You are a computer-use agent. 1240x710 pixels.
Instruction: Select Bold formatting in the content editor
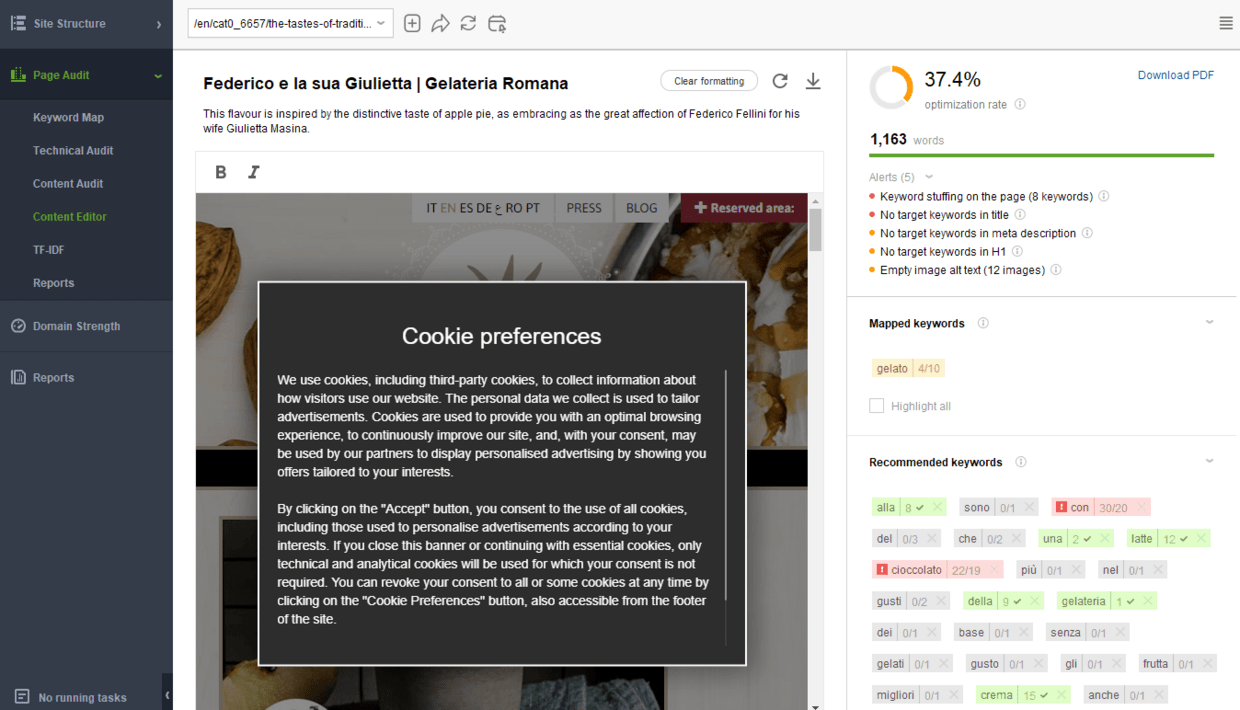[220, 172]
